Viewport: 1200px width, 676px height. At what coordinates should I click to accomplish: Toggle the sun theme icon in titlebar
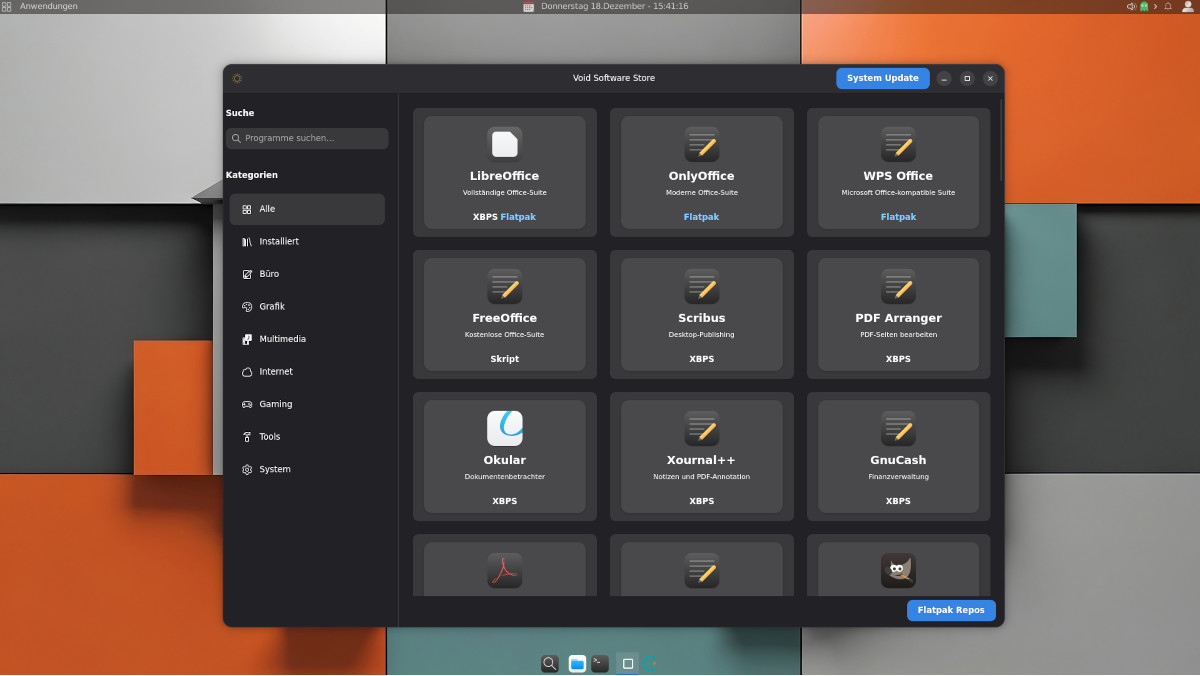tap(237, 78)
